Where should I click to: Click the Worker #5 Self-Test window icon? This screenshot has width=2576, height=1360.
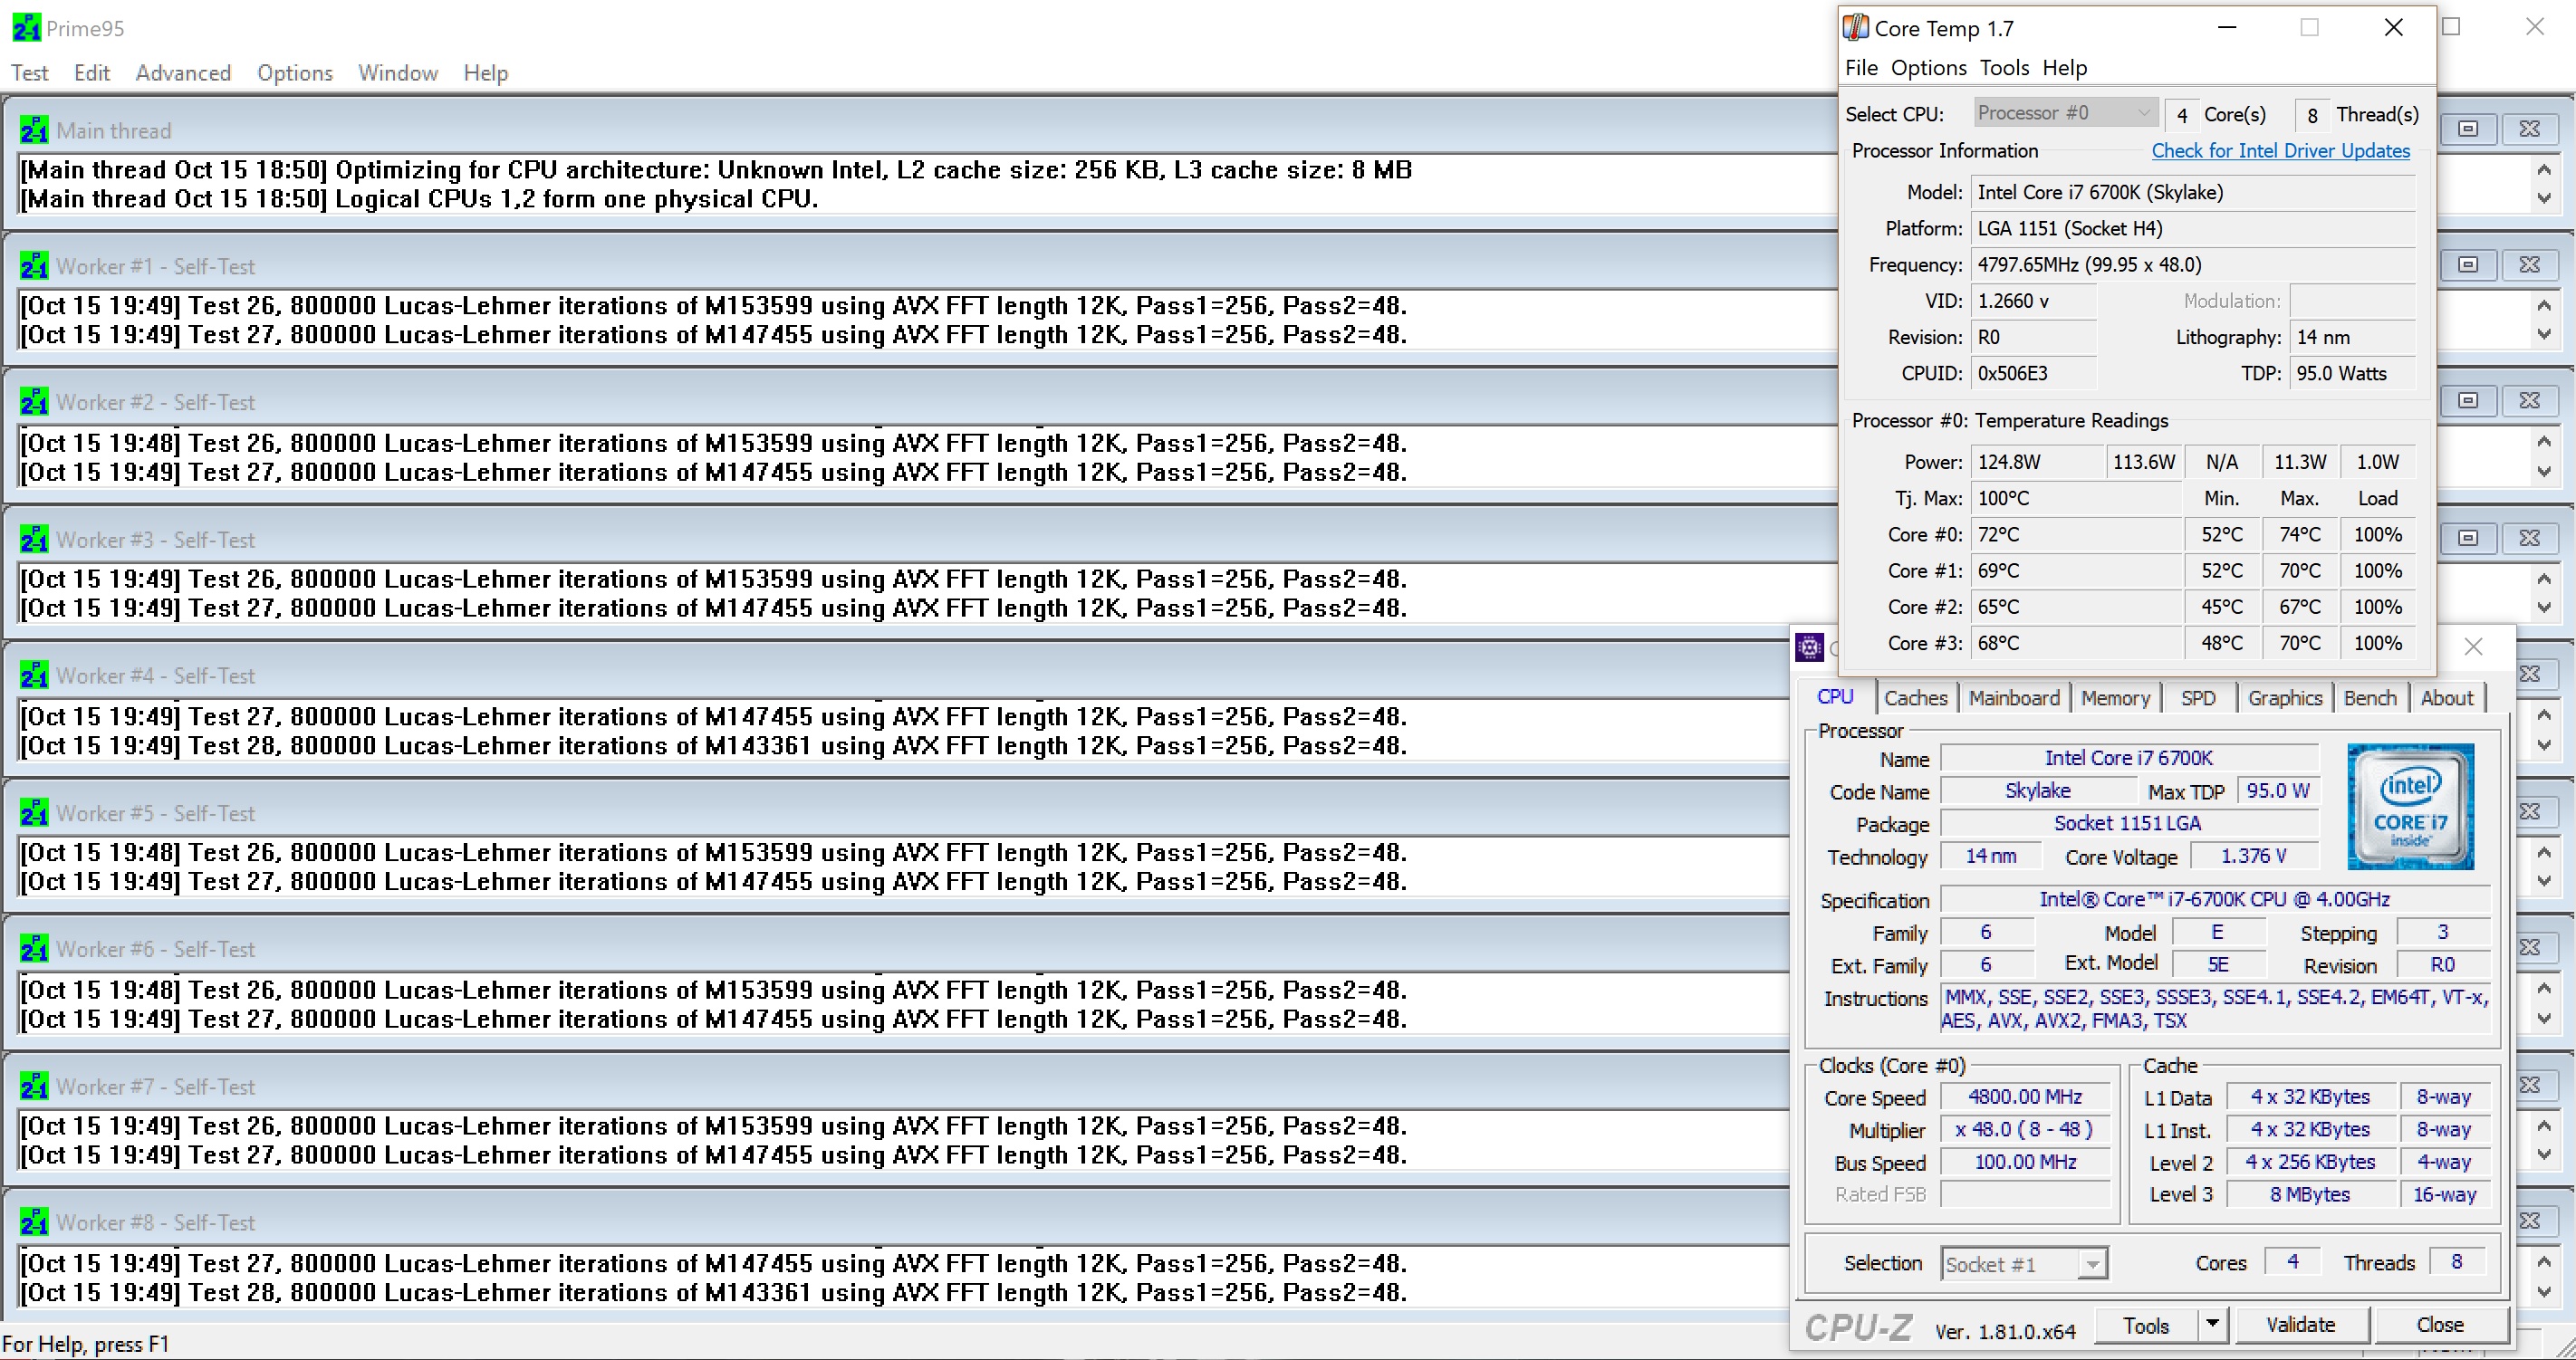[x=34, y=813]
